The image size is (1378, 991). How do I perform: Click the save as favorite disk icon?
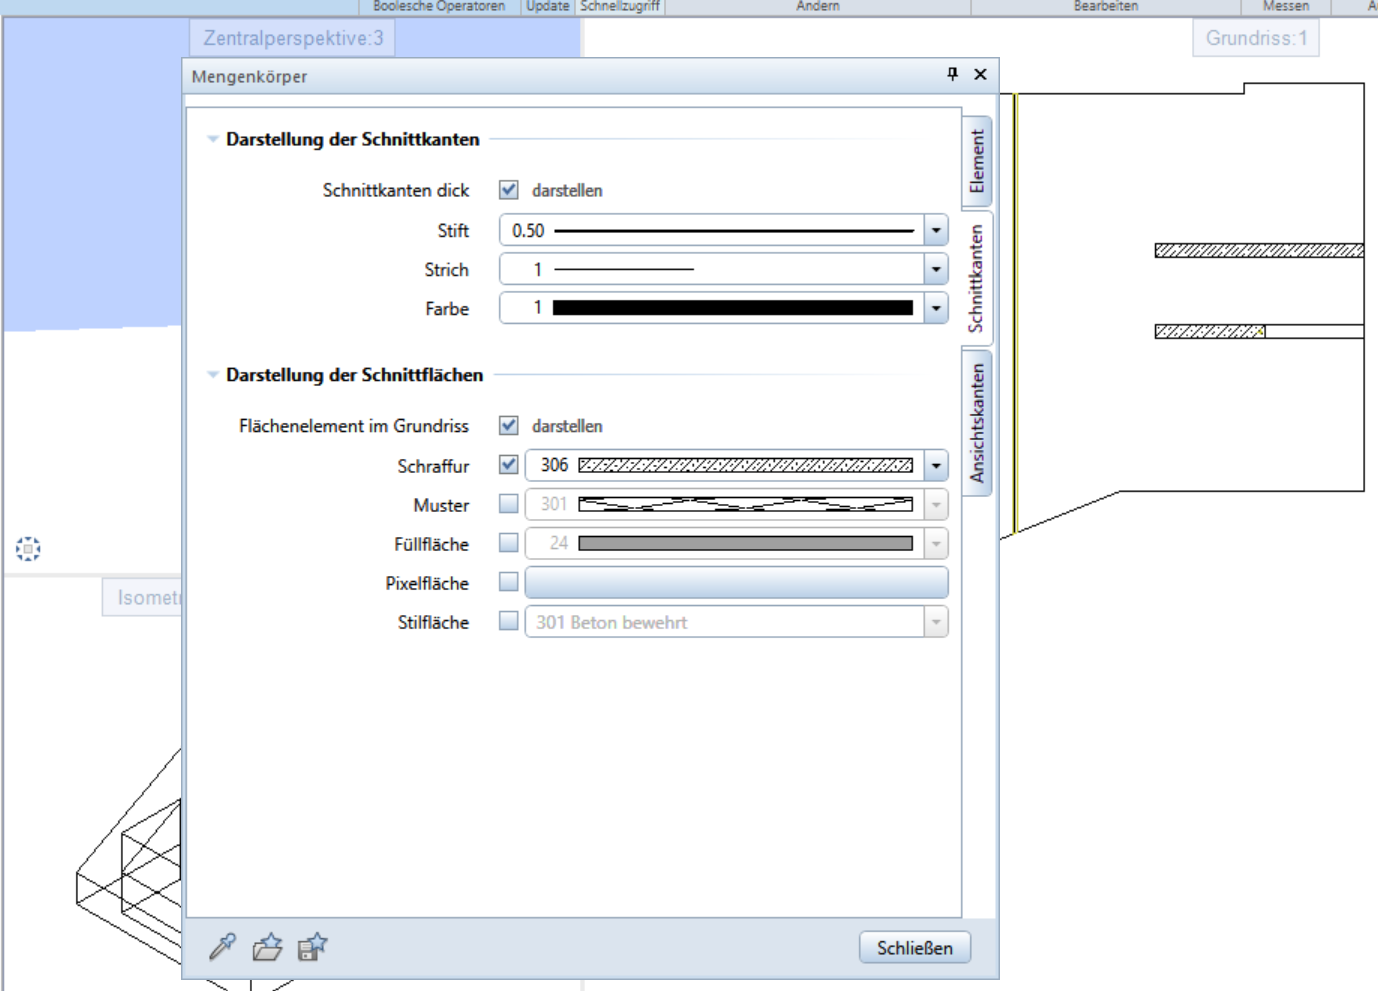[312, 946]
